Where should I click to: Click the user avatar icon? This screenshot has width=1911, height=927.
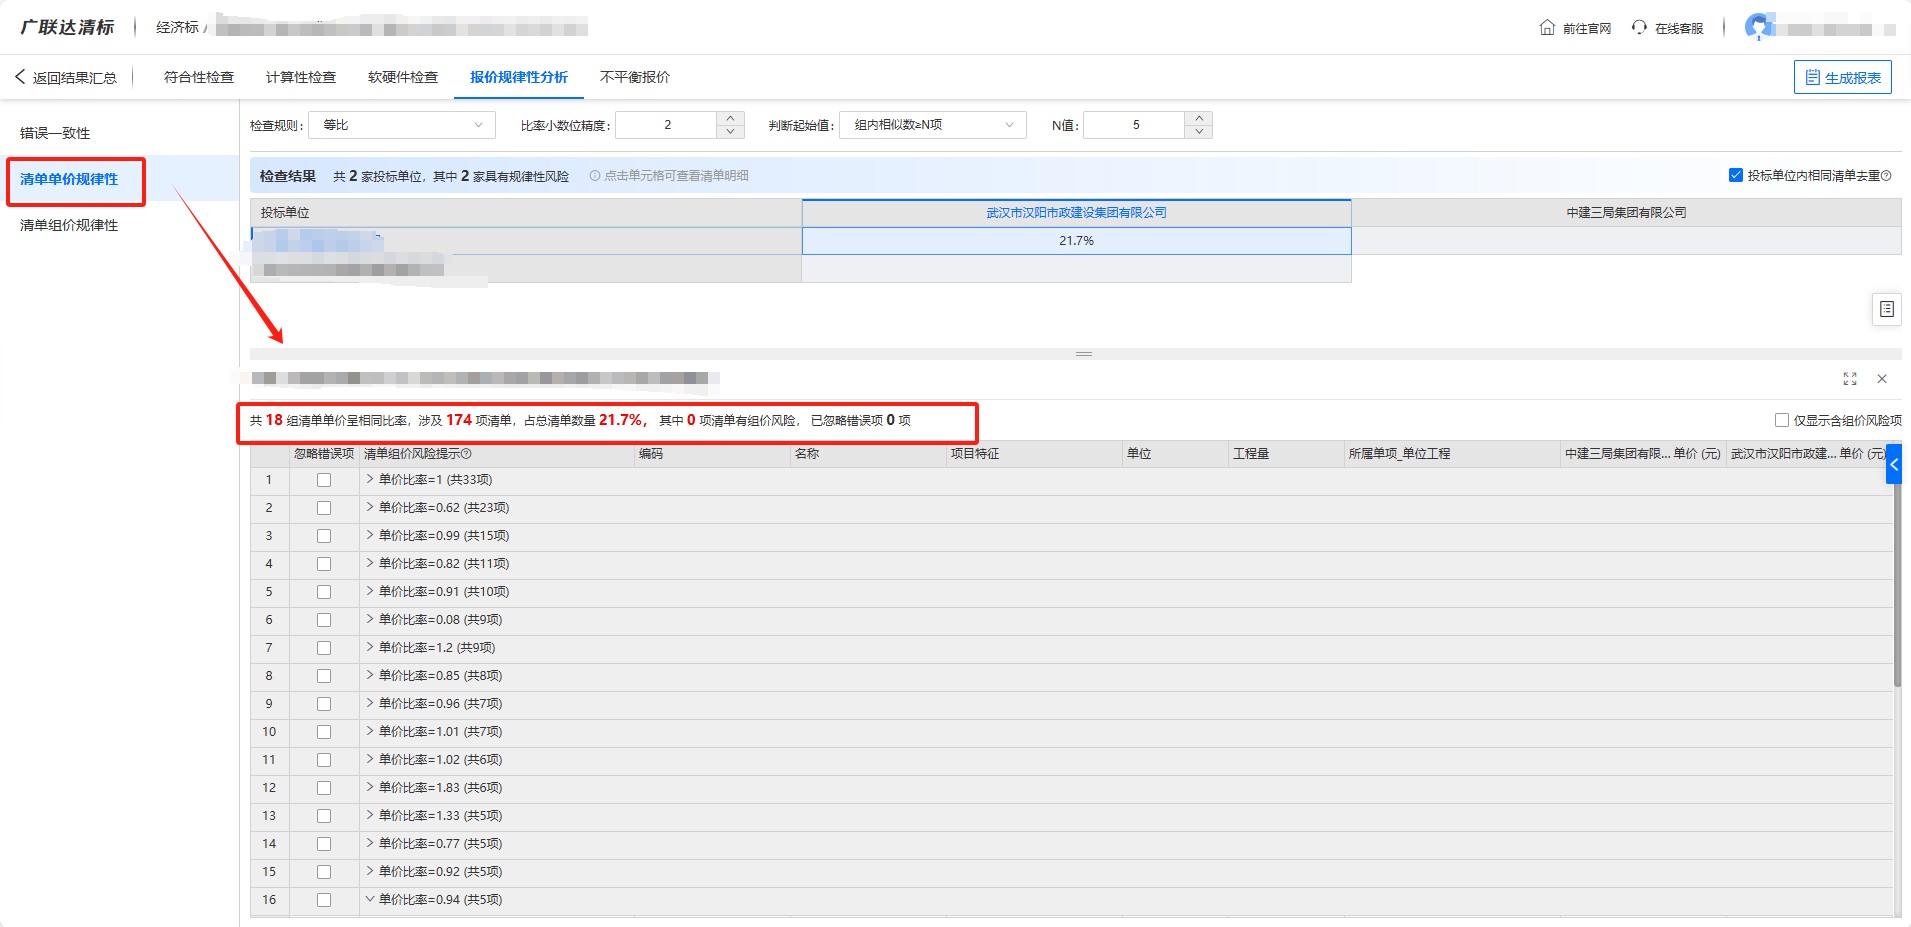tap(1758, 27)
